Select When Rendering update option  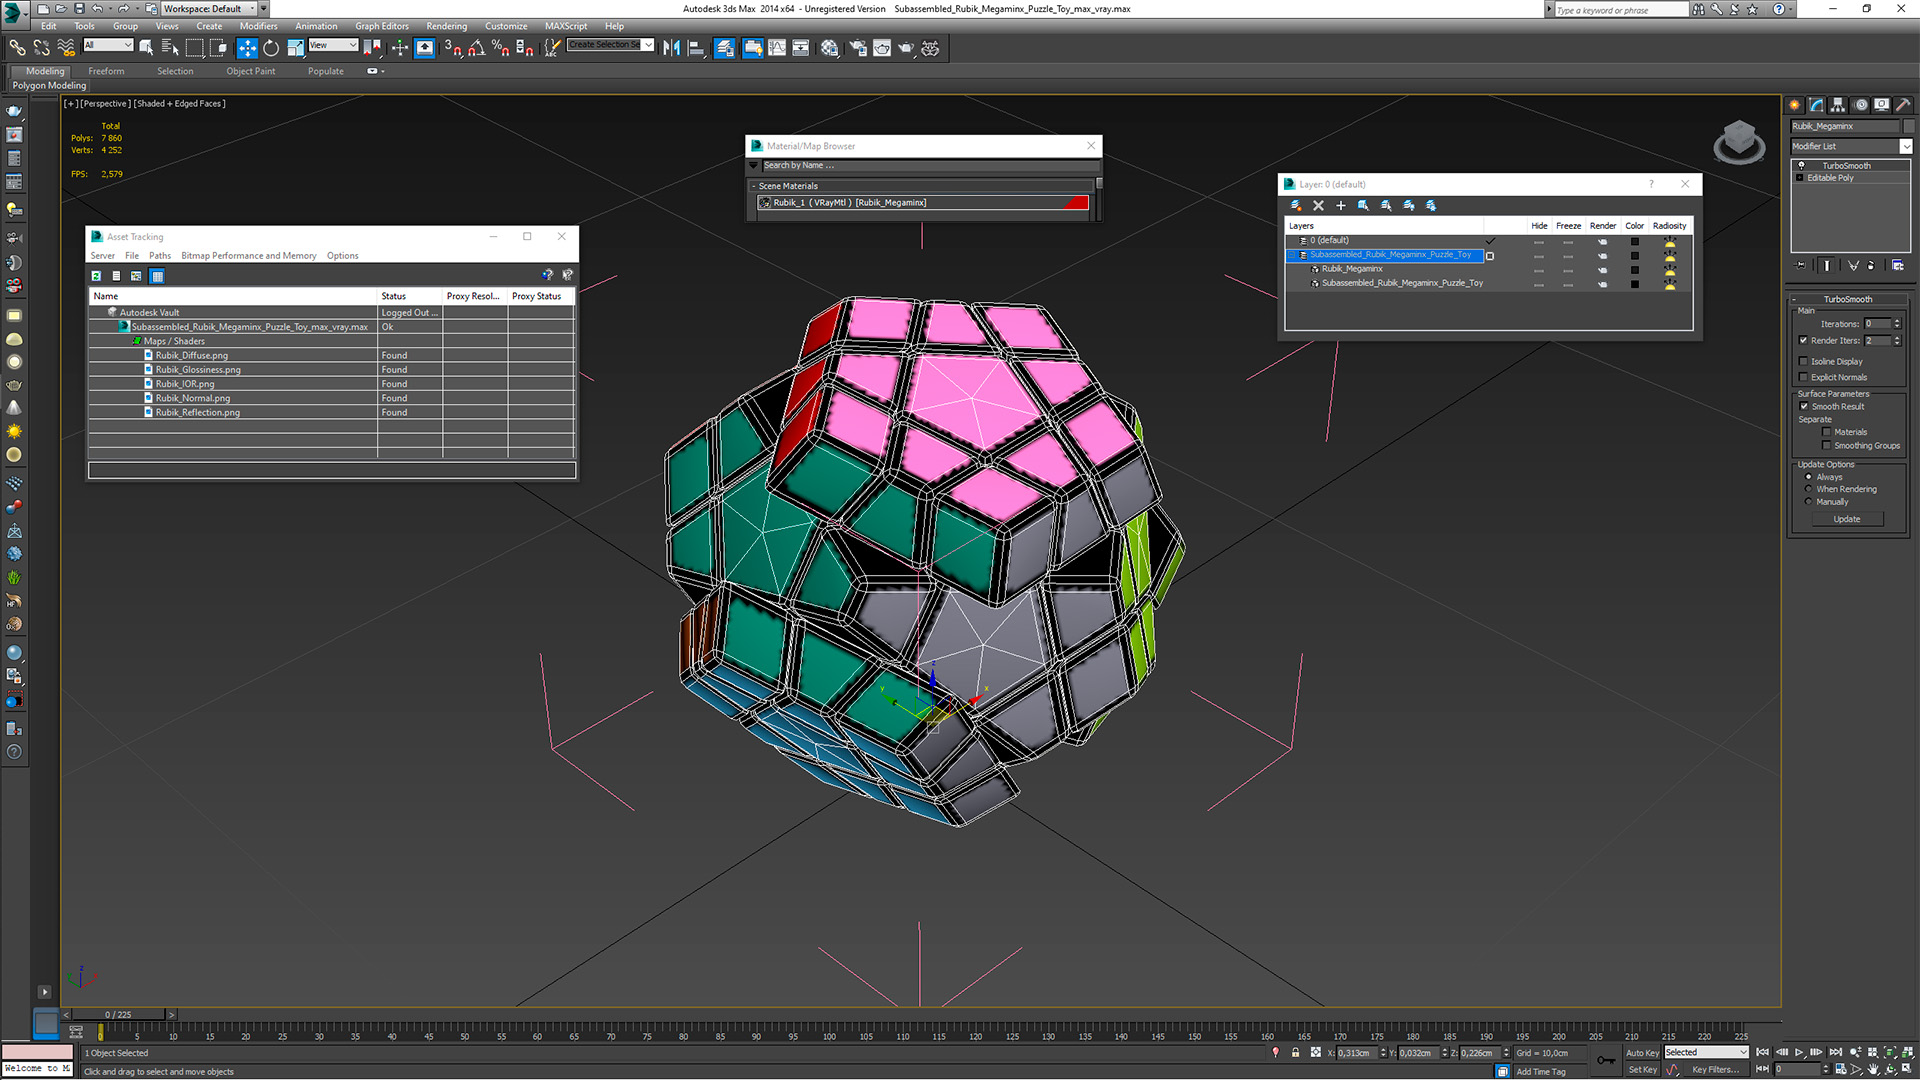click(x=1808, y=489)
